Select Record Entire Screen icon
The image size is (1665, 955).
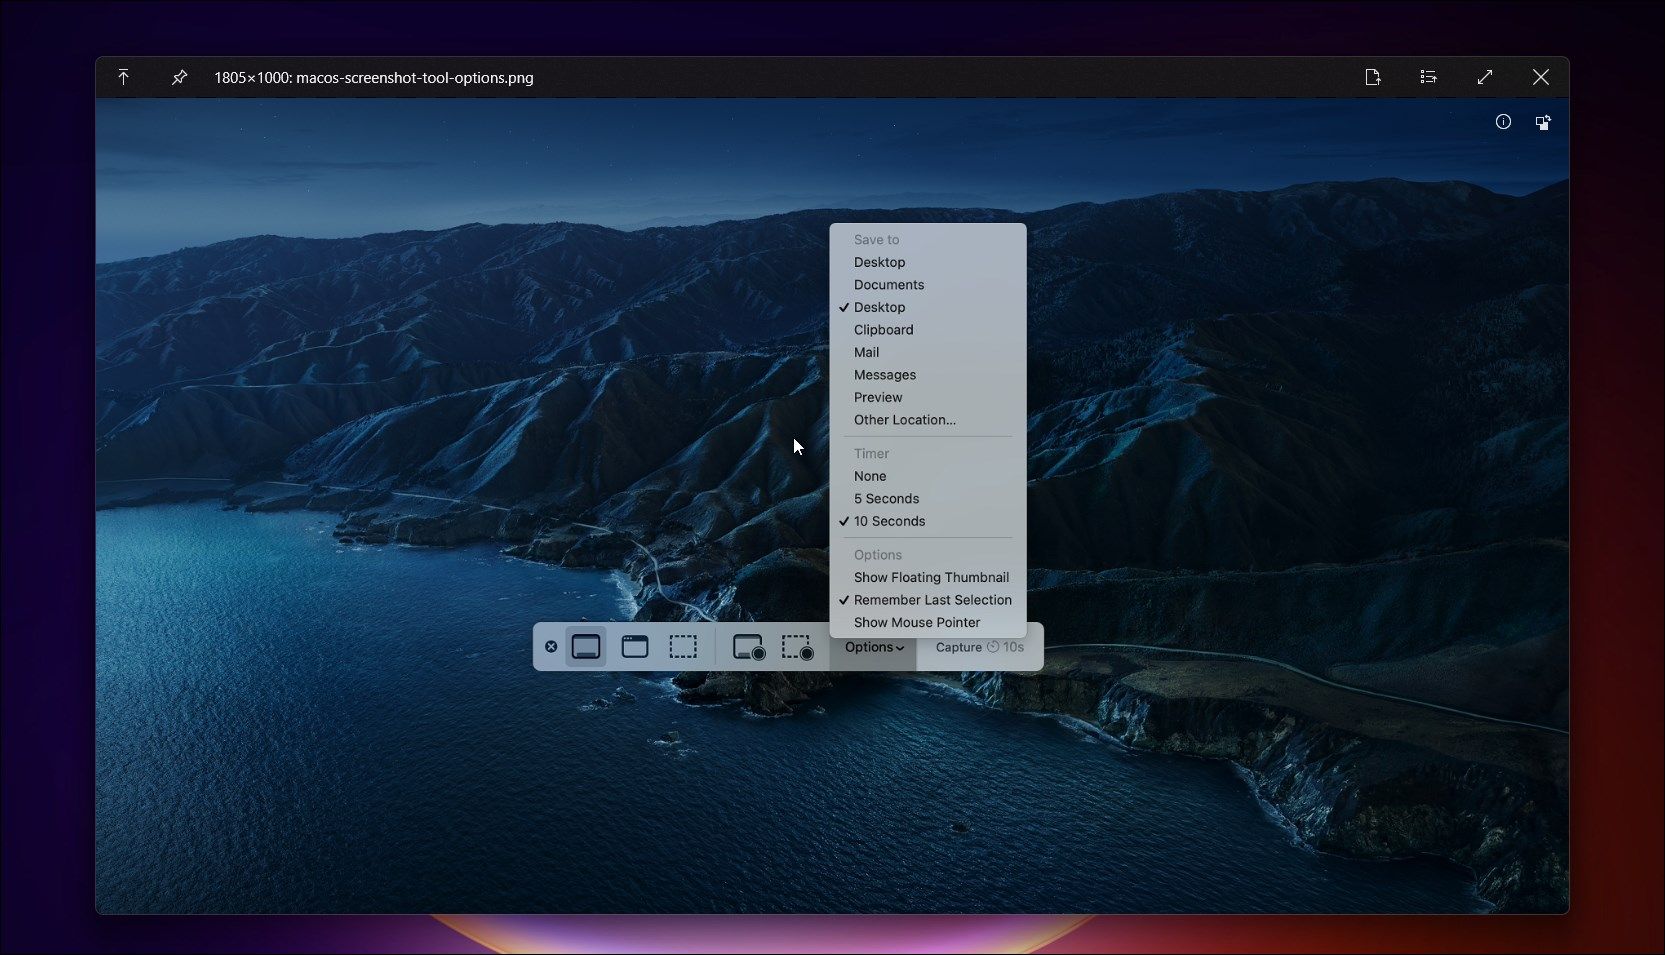click(x=748, y=647)
